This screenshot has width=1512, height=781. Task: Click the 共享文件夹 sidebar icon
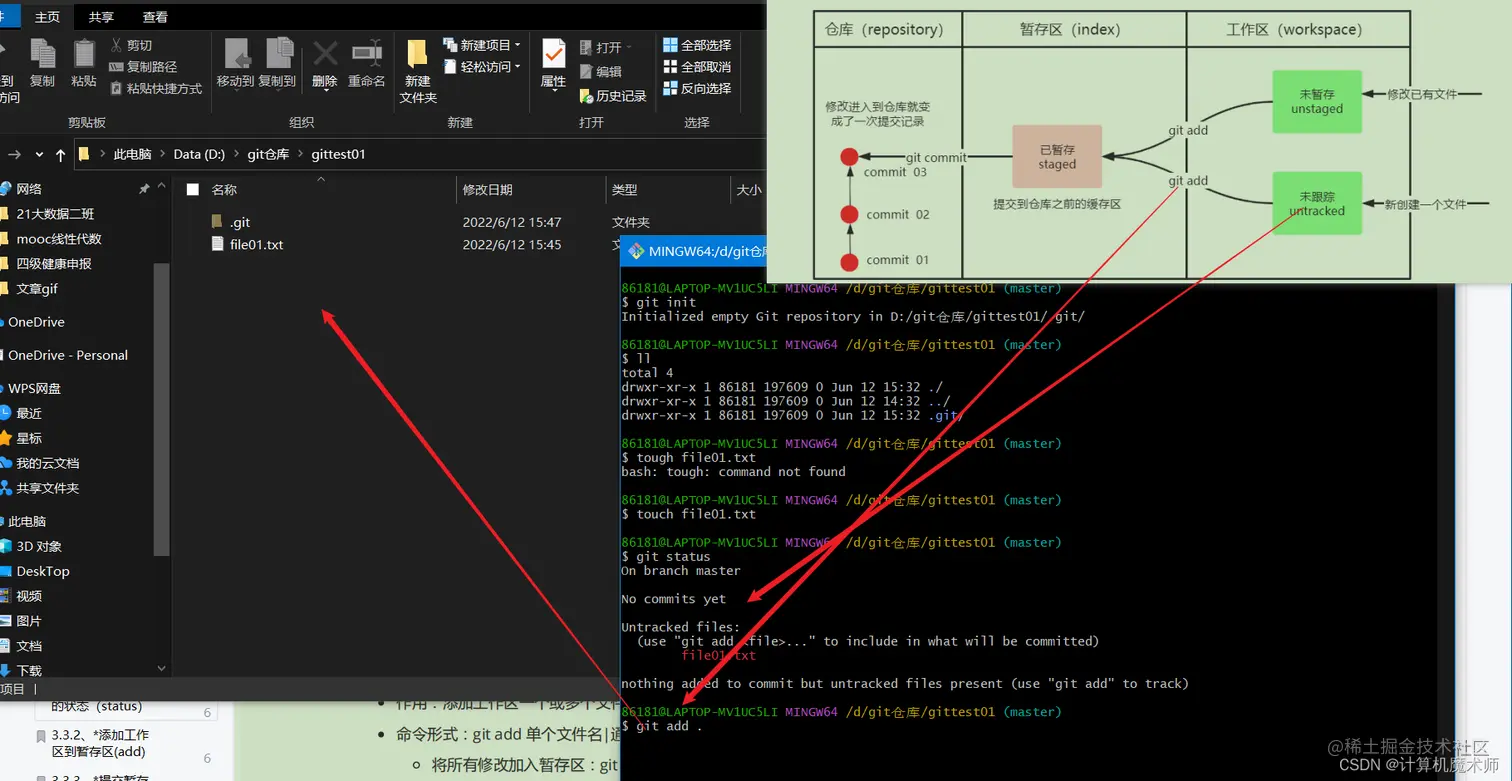coord(5,488)
